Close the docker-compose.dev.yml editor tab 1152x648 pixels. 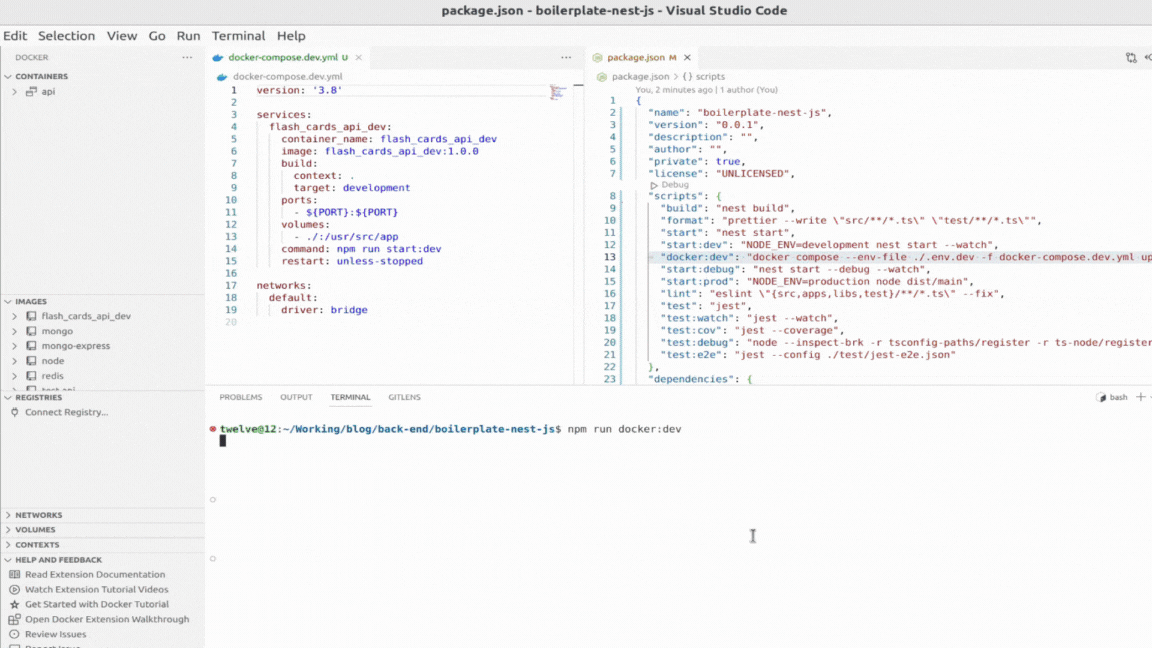[359, 57]
